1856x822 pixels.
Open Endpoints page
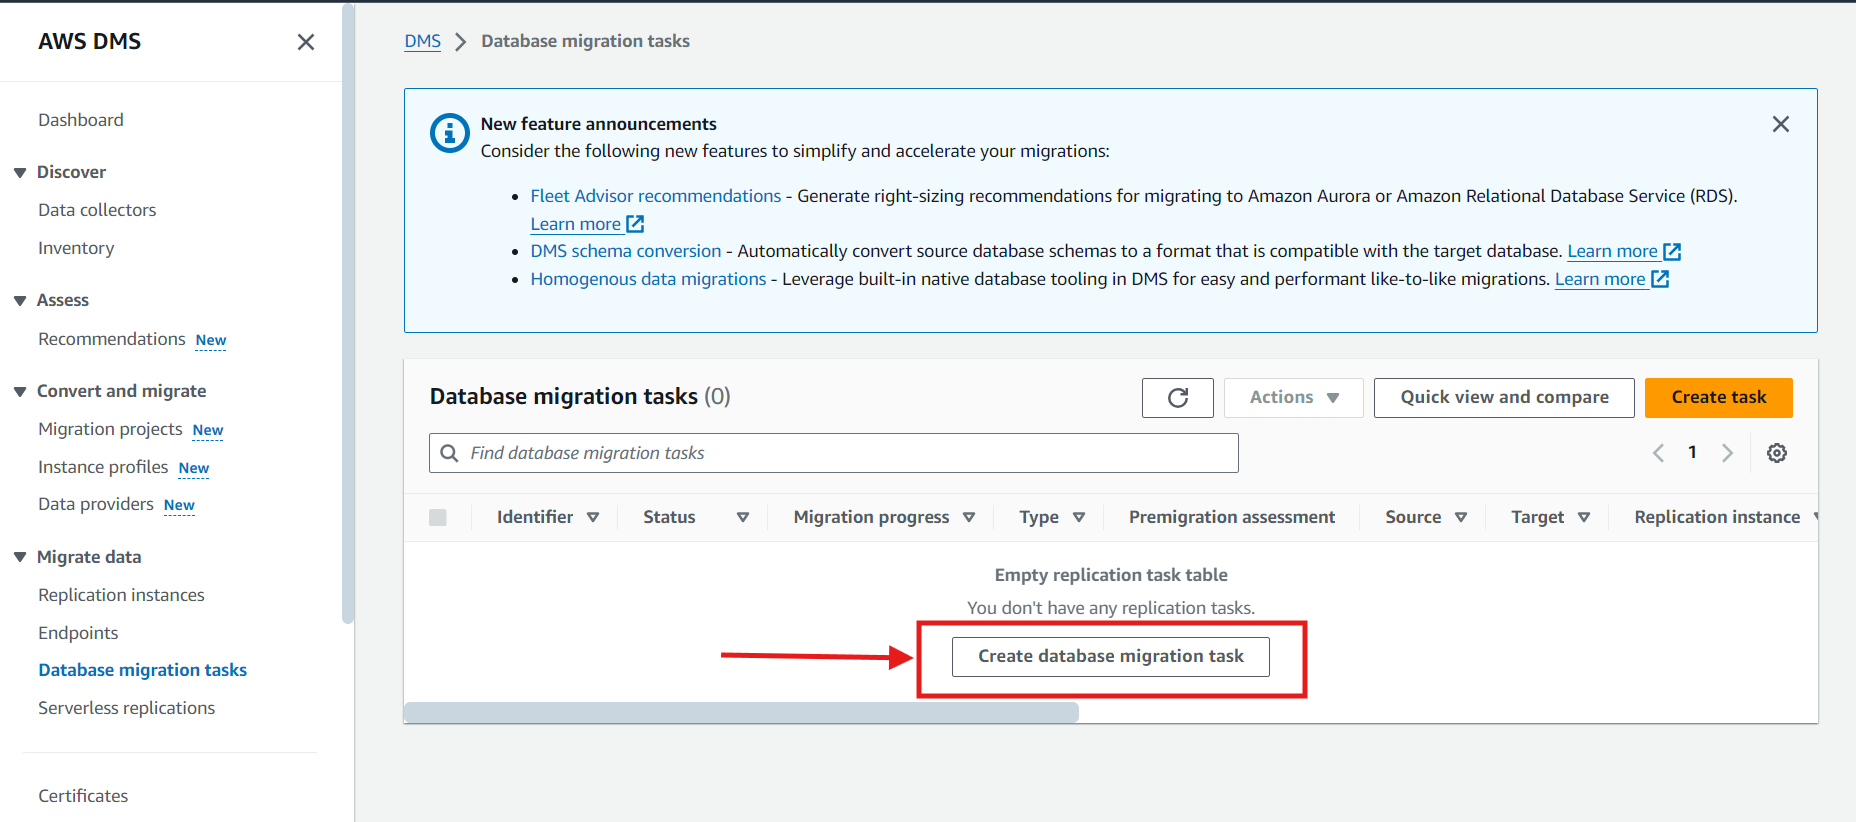point(78,633)
